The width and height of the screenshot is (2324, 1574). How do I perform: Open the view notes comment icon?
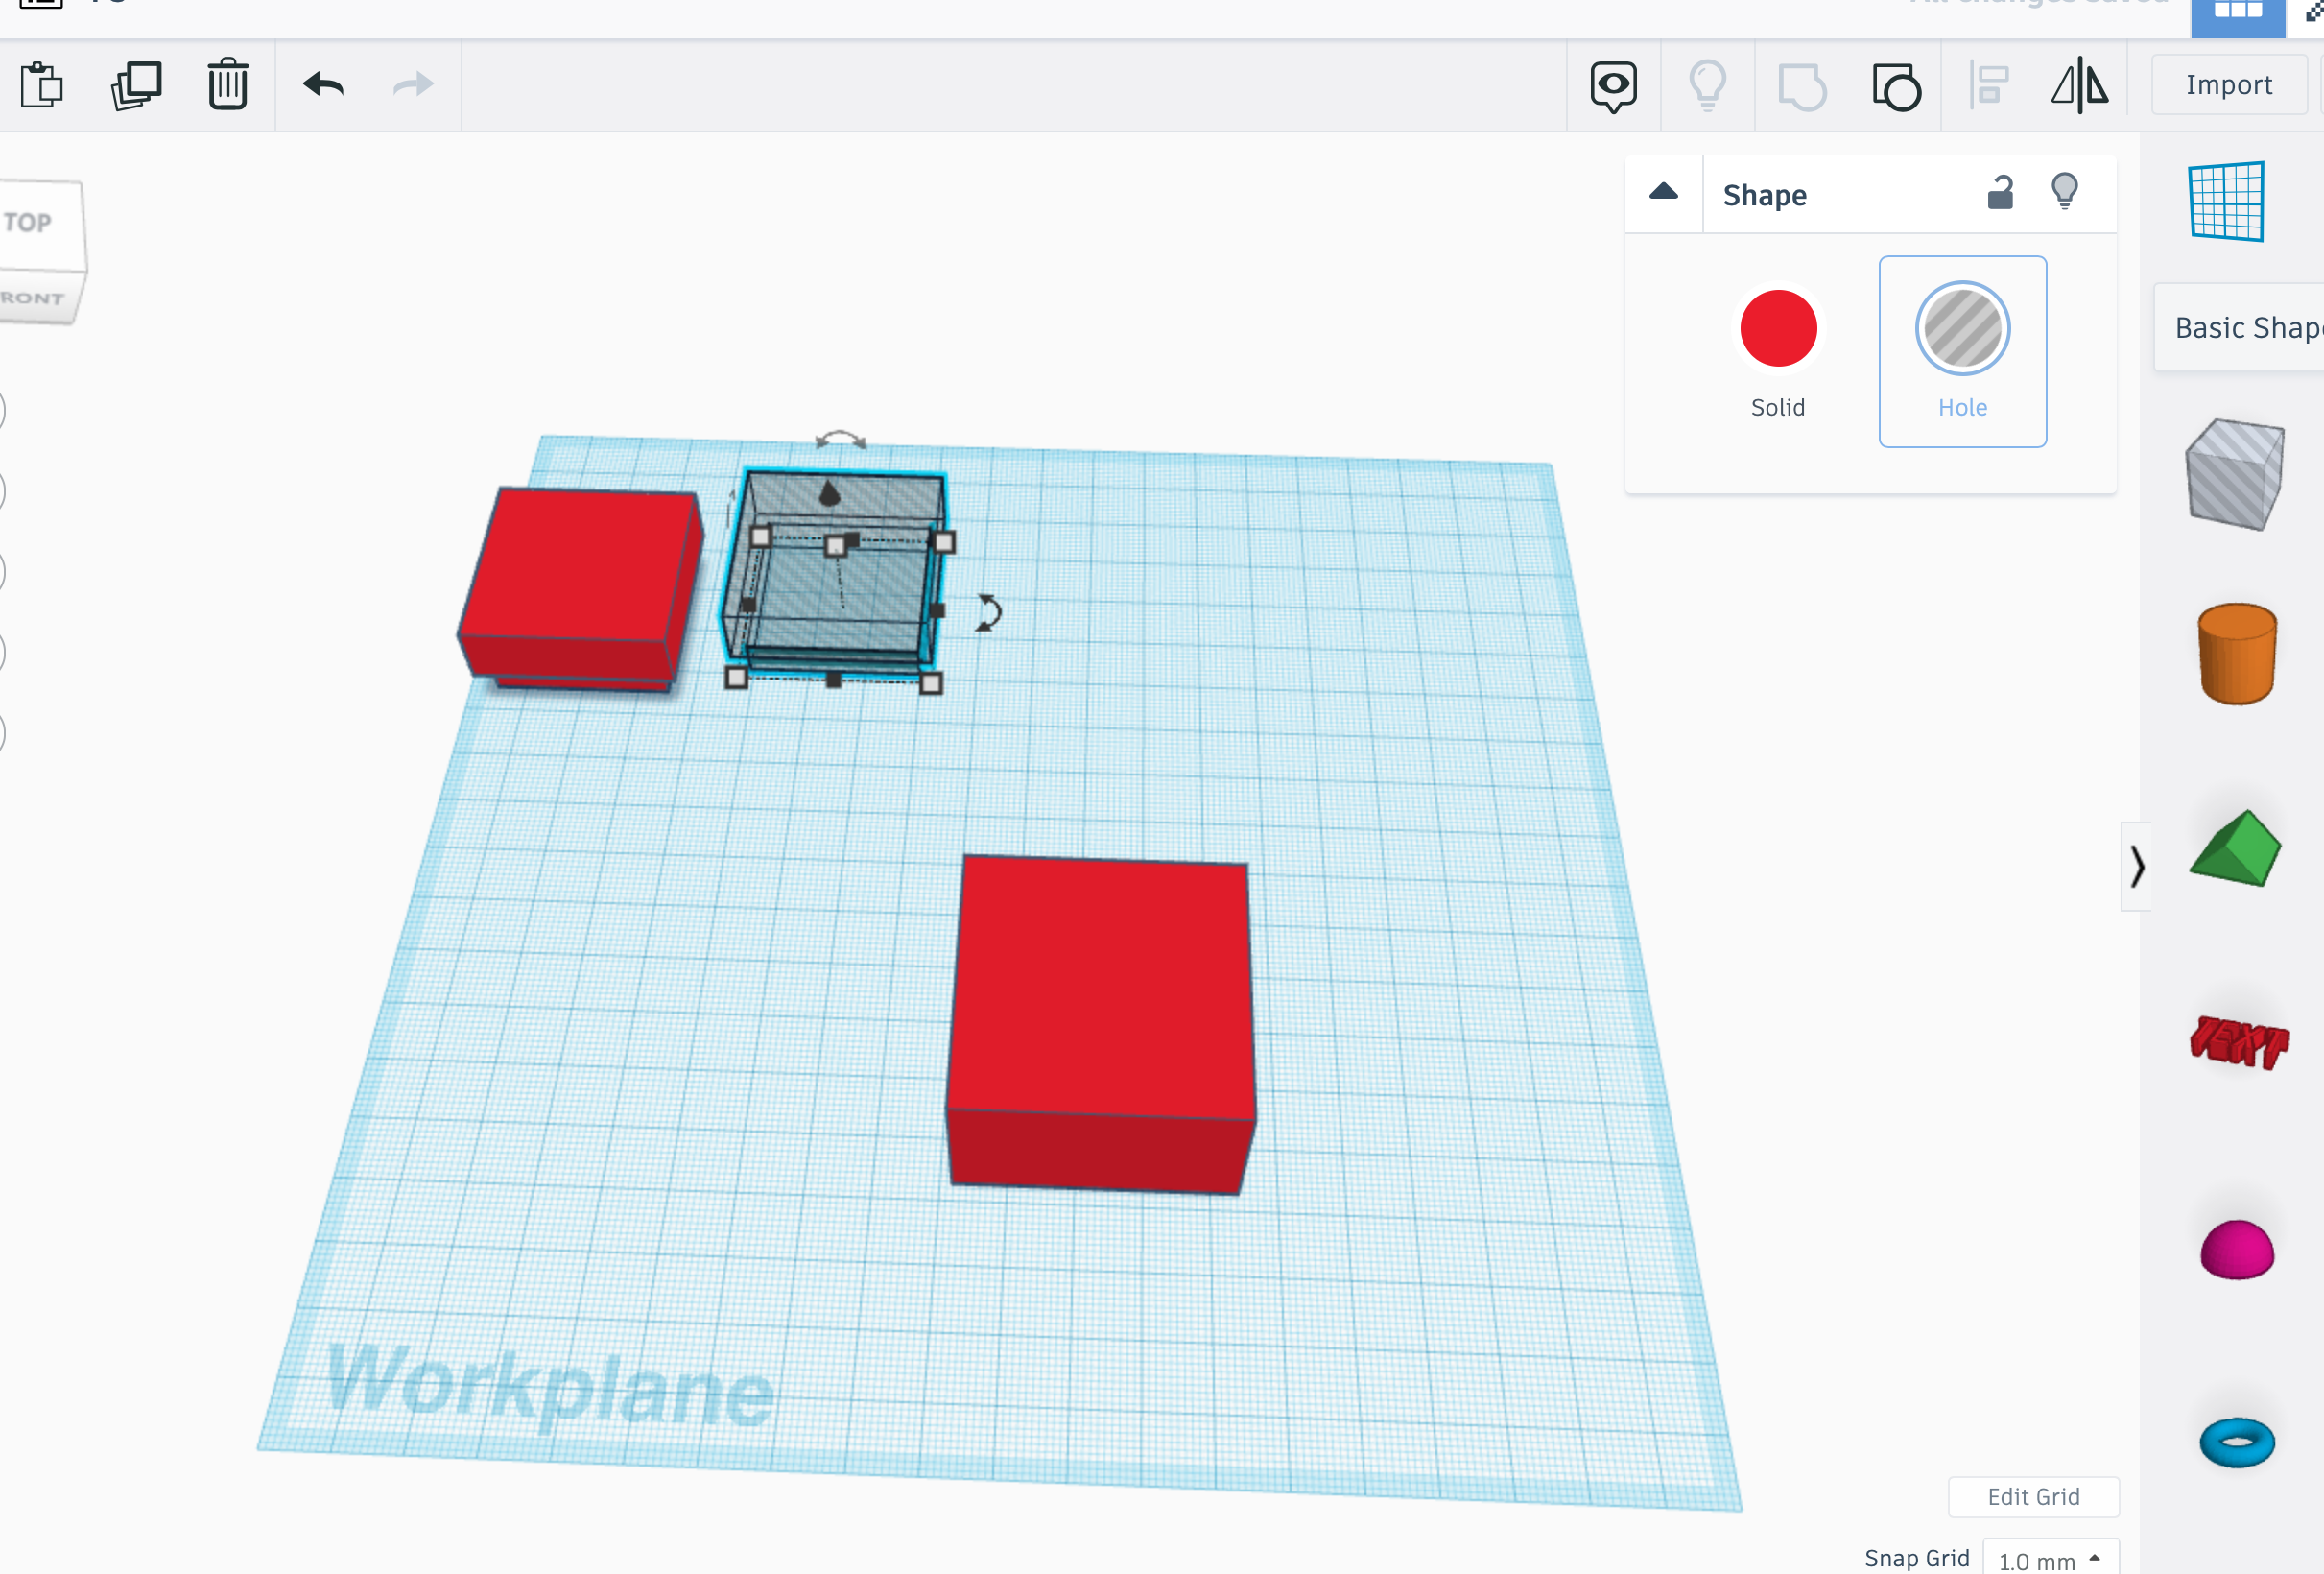[1613, 86]
